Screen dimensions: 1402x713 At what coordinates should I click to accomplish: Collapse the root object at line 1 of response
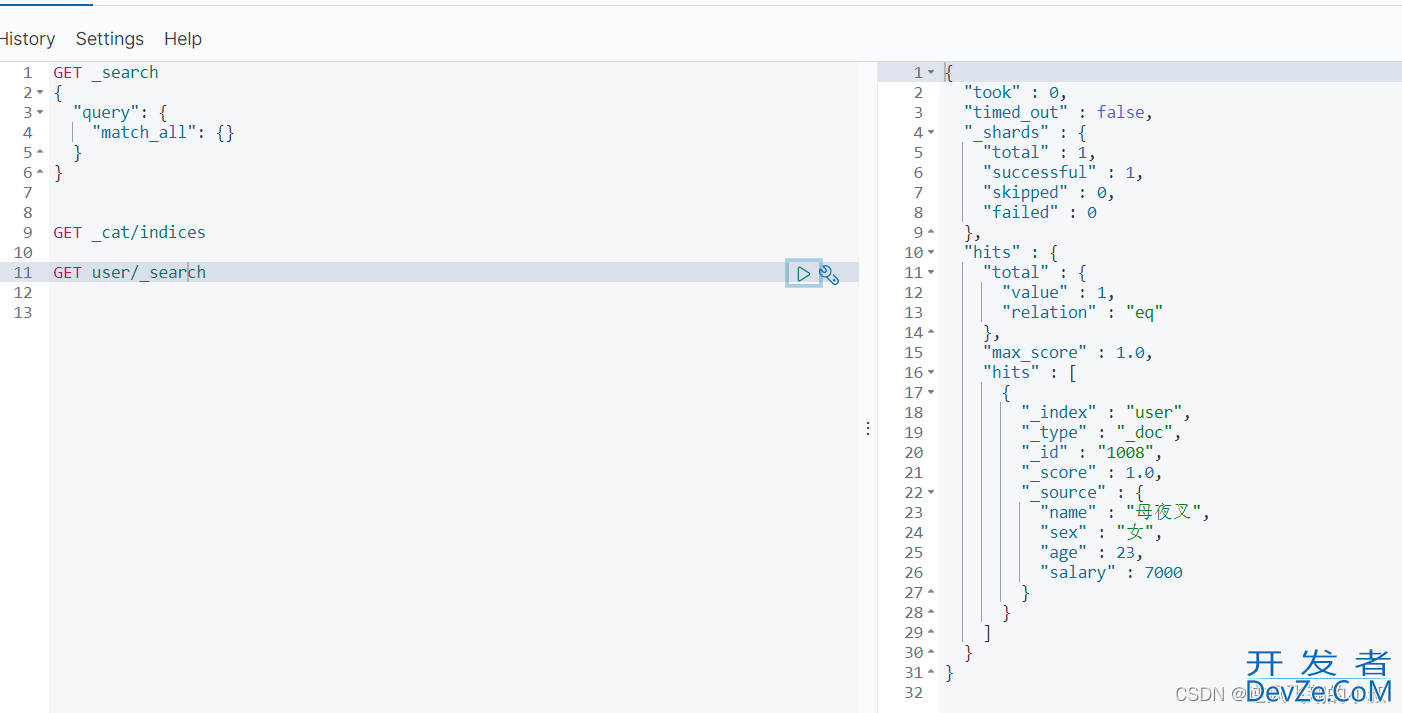click(x=931, y=72)
